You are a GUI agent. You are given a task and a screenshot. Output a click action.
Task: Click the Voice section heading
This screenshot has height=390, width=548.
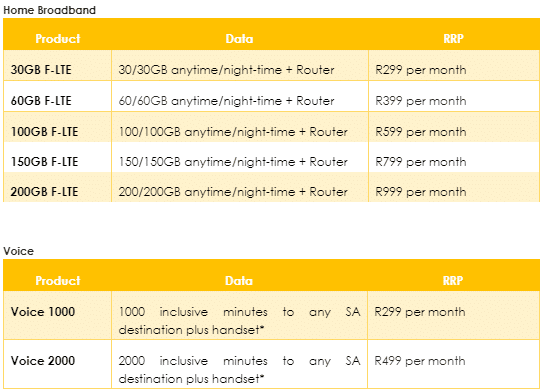click(19, 251)
